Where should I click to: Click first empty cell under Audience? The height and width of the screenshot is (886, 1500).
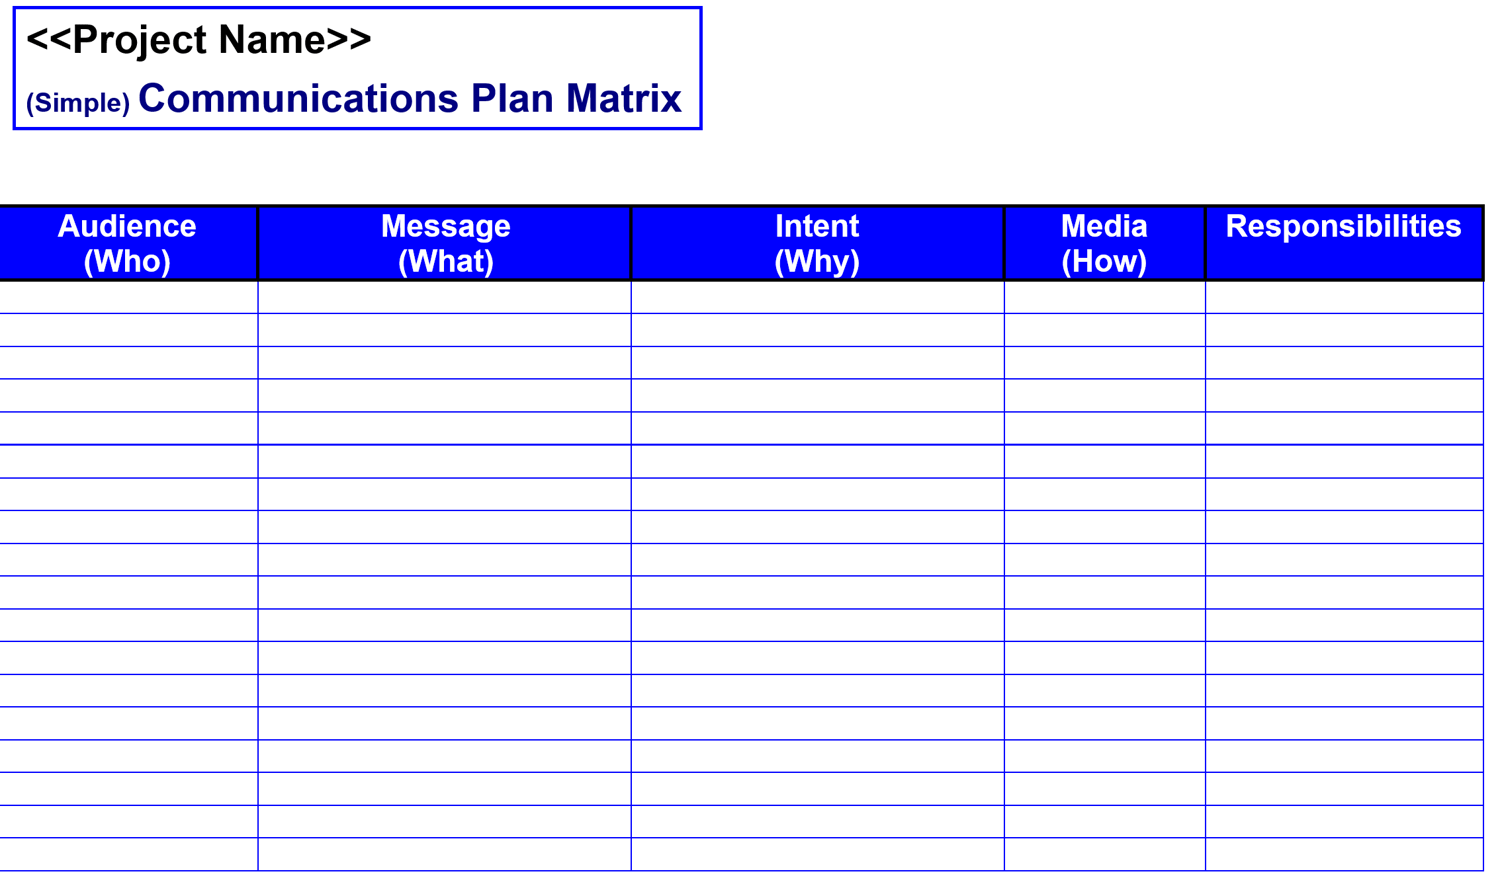click(x=128, y=297)
